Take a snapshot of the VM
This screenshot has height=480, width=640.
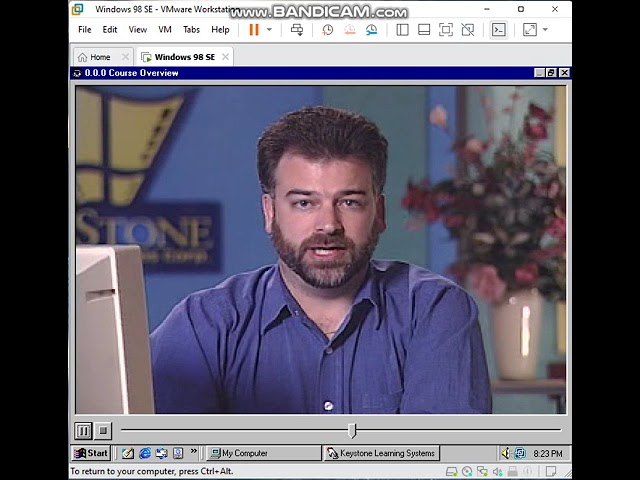point(328,30)
